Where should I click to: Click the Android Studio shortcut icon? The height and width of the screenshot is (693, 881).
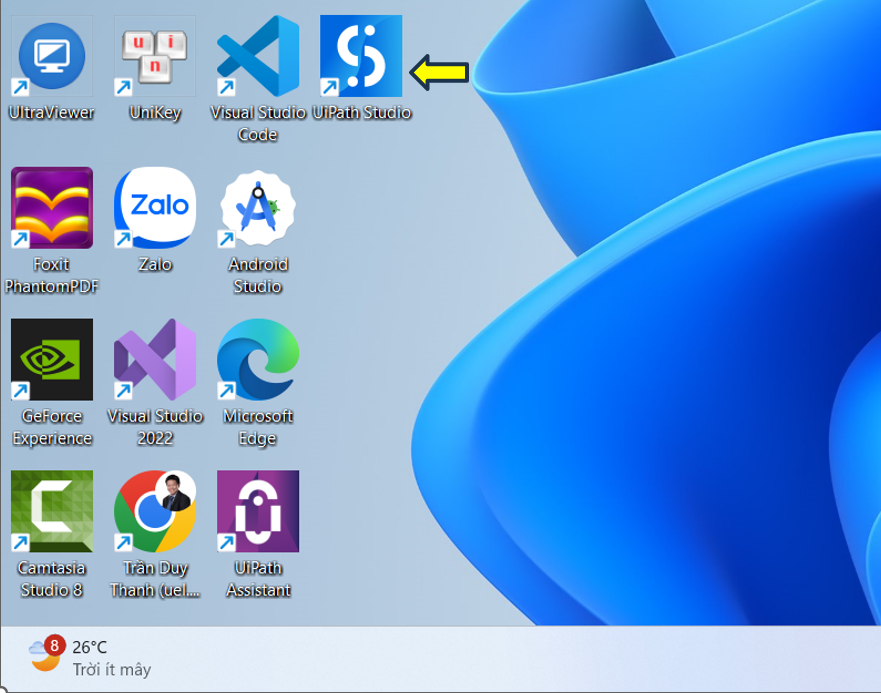(x=258, y=208)
